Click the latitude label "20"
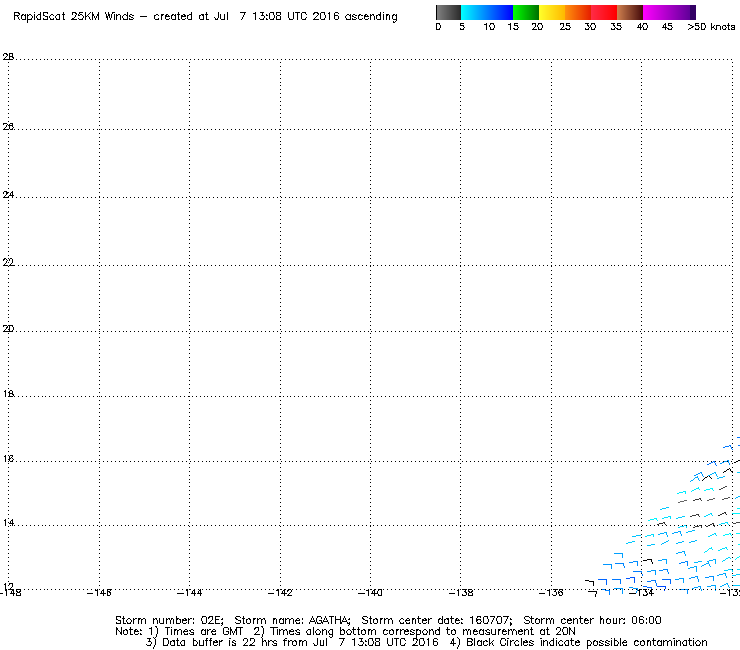The width and height of the screenshot is (740, 650). [8, 329]
